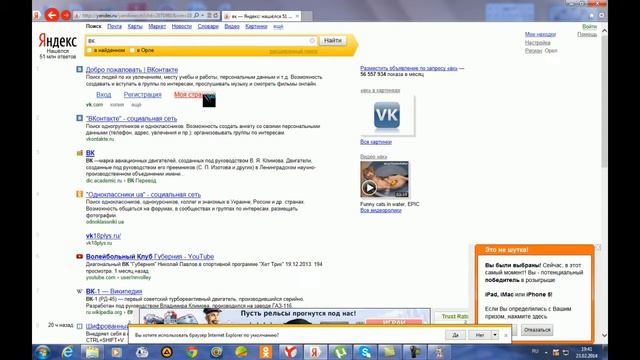
Task: Click the Яндекс logo
Action: [58, 41]
